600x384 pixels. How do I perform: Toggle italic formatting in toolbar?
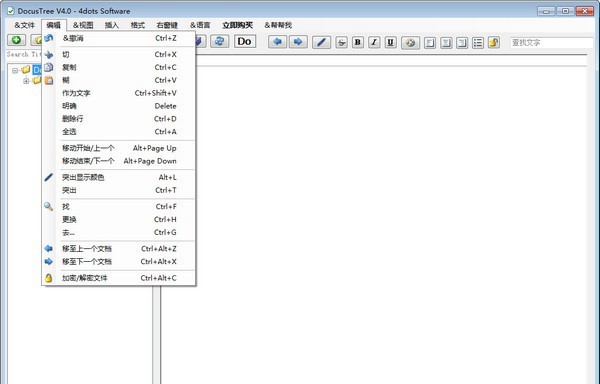374,42
